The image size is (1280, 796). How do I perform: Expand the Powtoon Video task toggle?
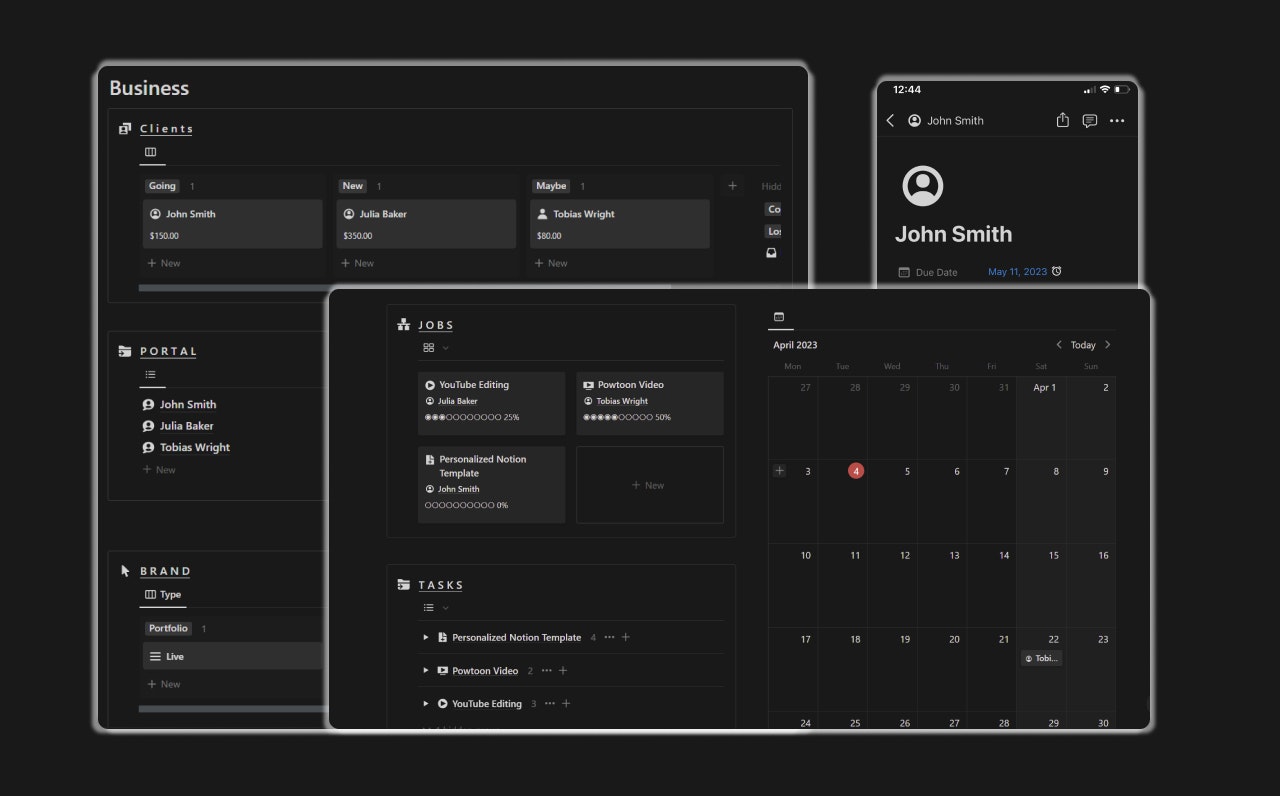pos(426,670)
